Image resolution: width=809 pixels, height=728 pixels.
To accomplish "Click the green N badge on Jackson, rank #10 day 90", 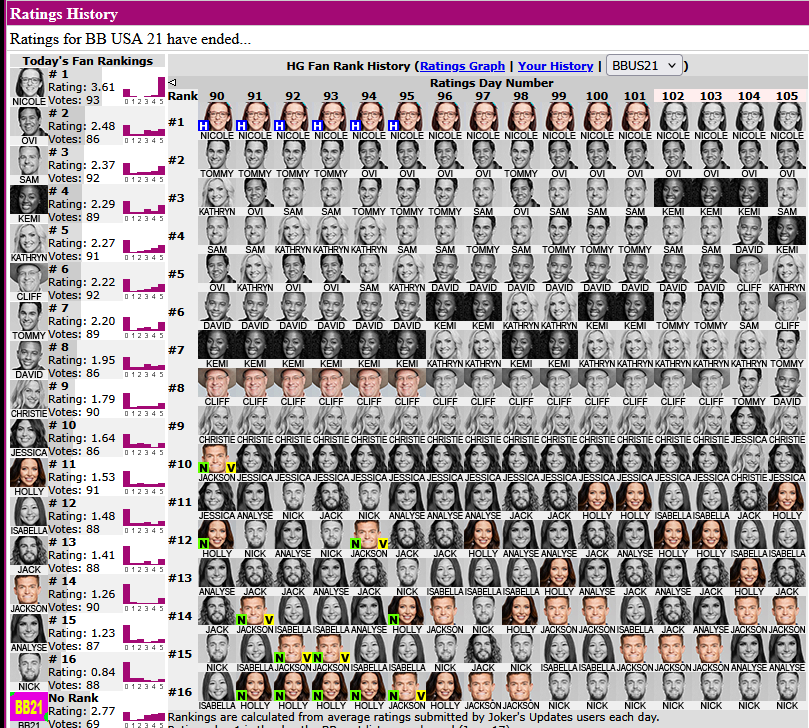I will tap(203, 467).
